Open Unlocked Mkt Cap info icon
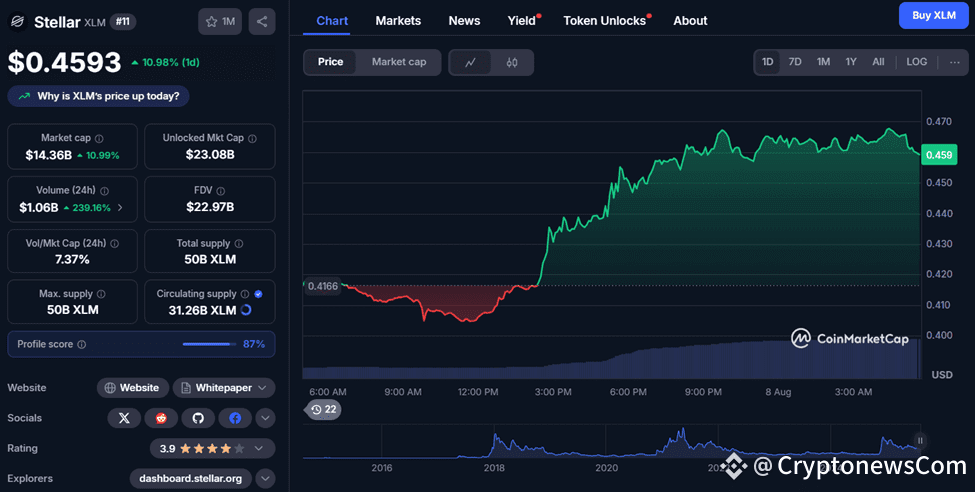Screen dimensions: 975x492 (x=252, y=138)
